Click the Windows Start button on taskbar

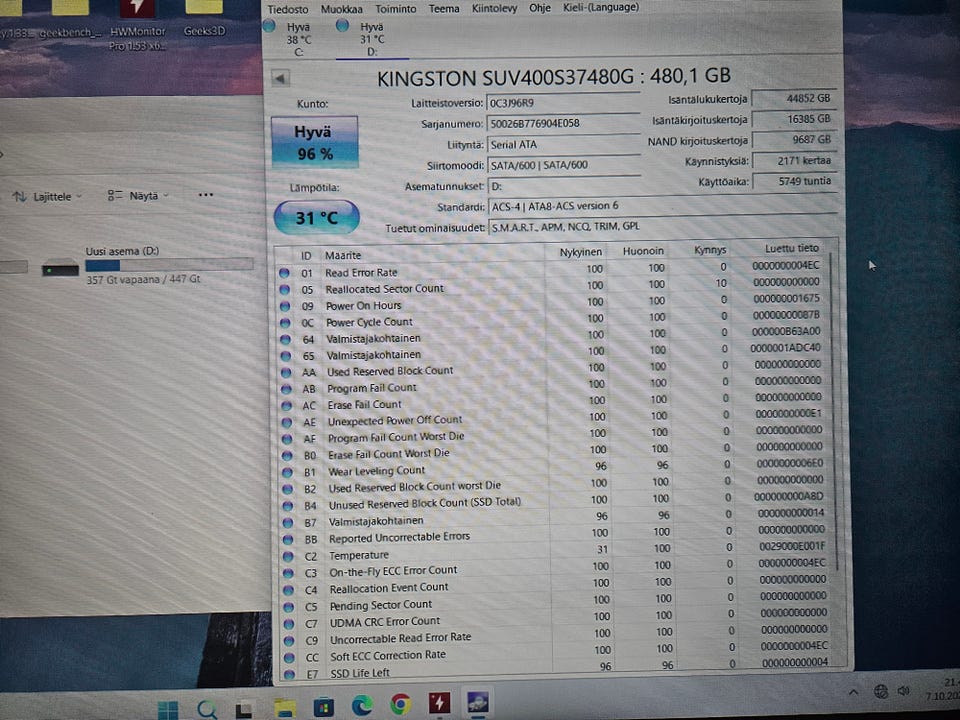168,709
